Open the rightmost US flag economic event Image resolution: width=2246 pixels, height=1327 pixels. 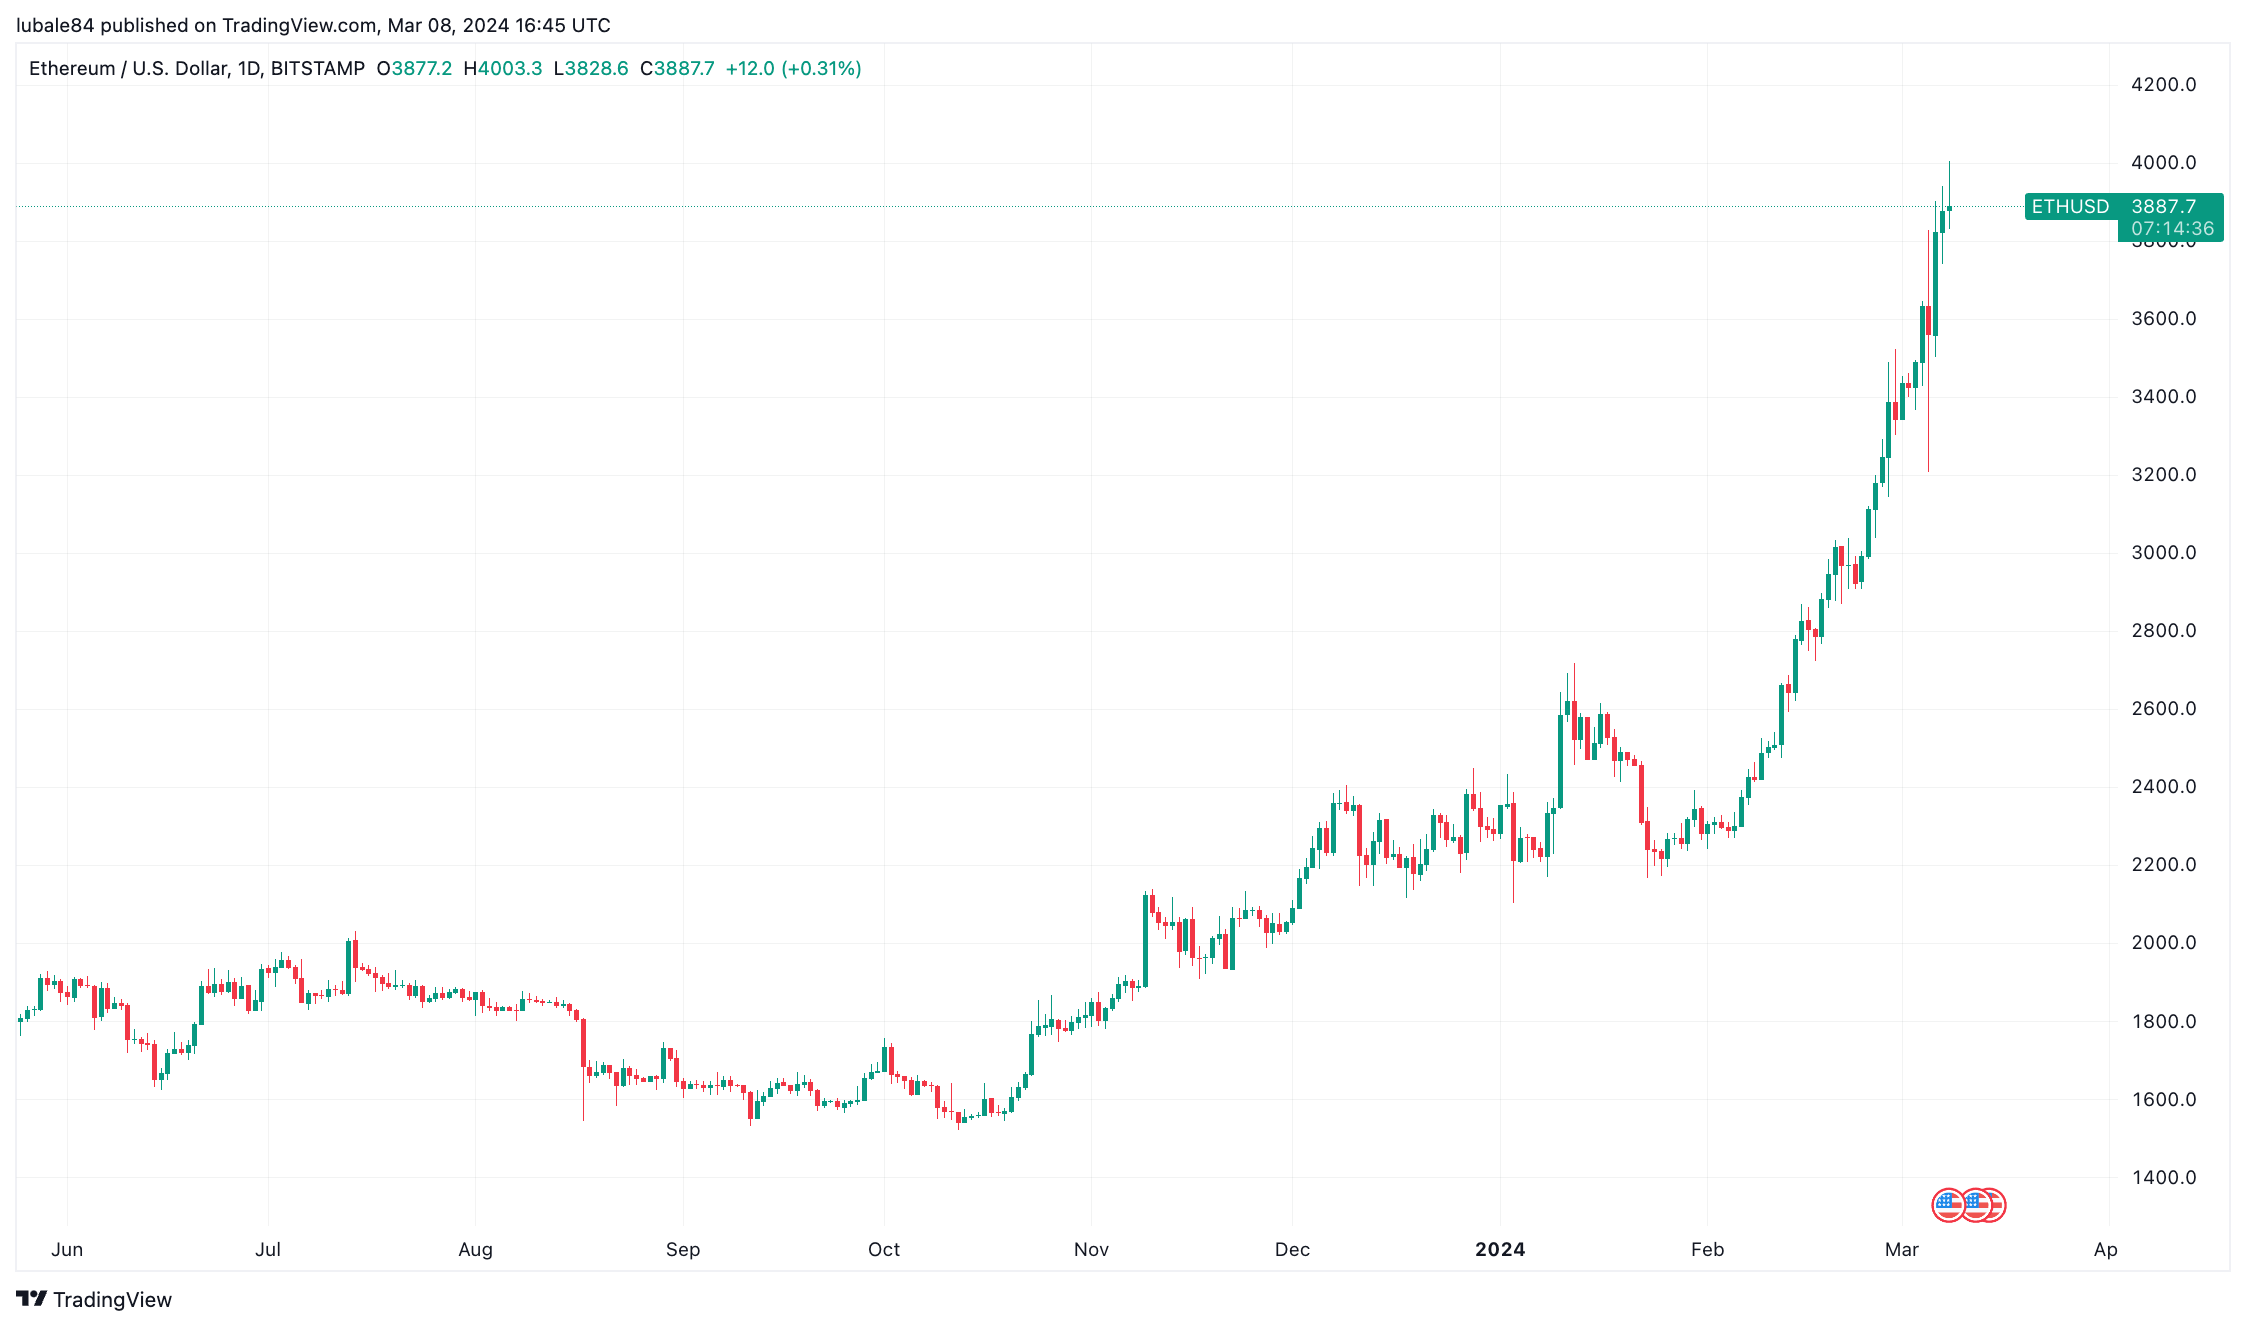pos(1993,1205)
